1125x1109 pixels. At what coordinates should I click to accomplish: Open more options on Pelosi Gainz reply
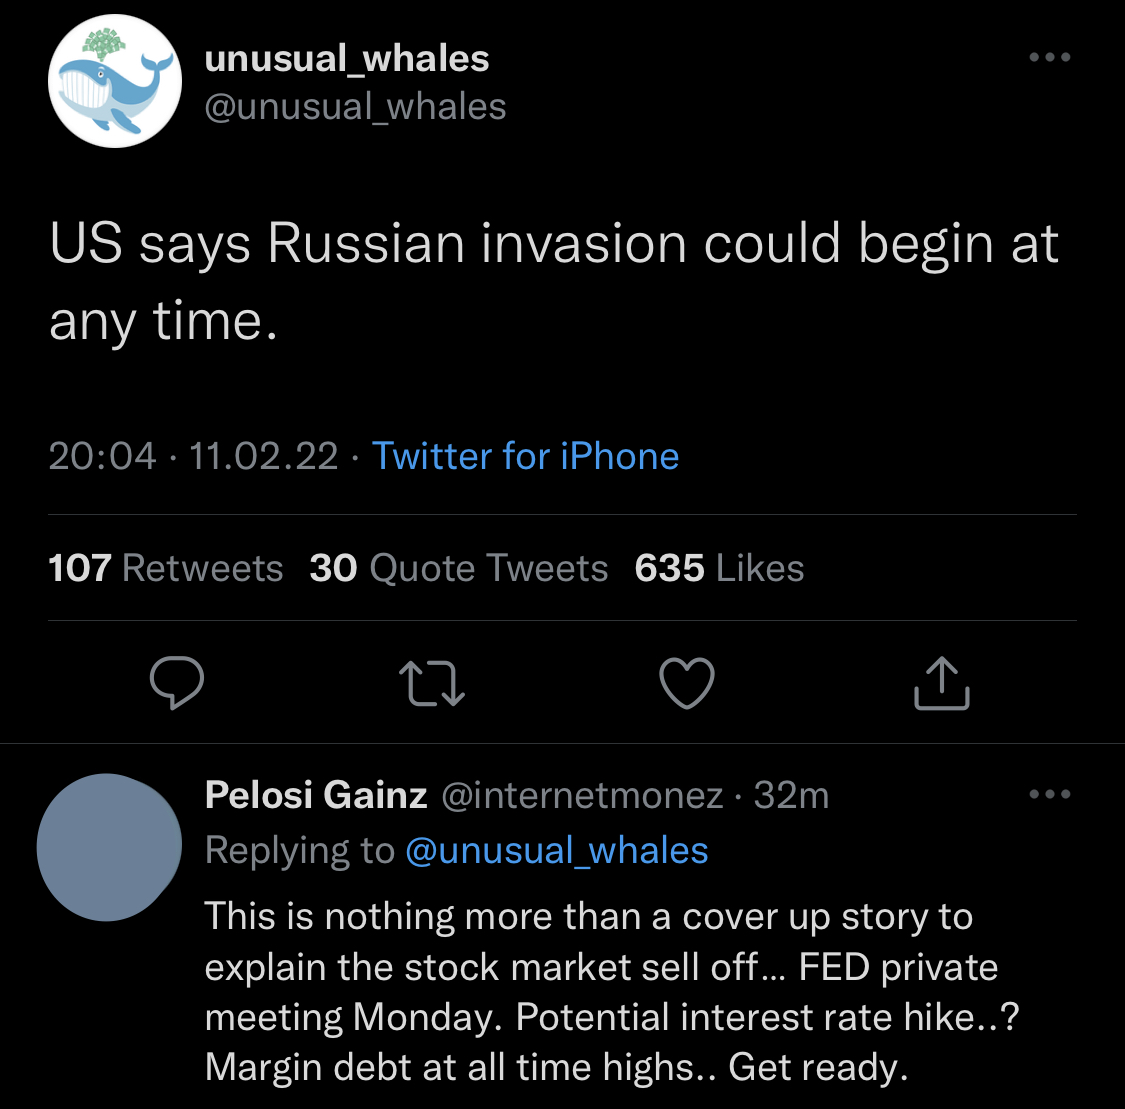[1050, 795]
